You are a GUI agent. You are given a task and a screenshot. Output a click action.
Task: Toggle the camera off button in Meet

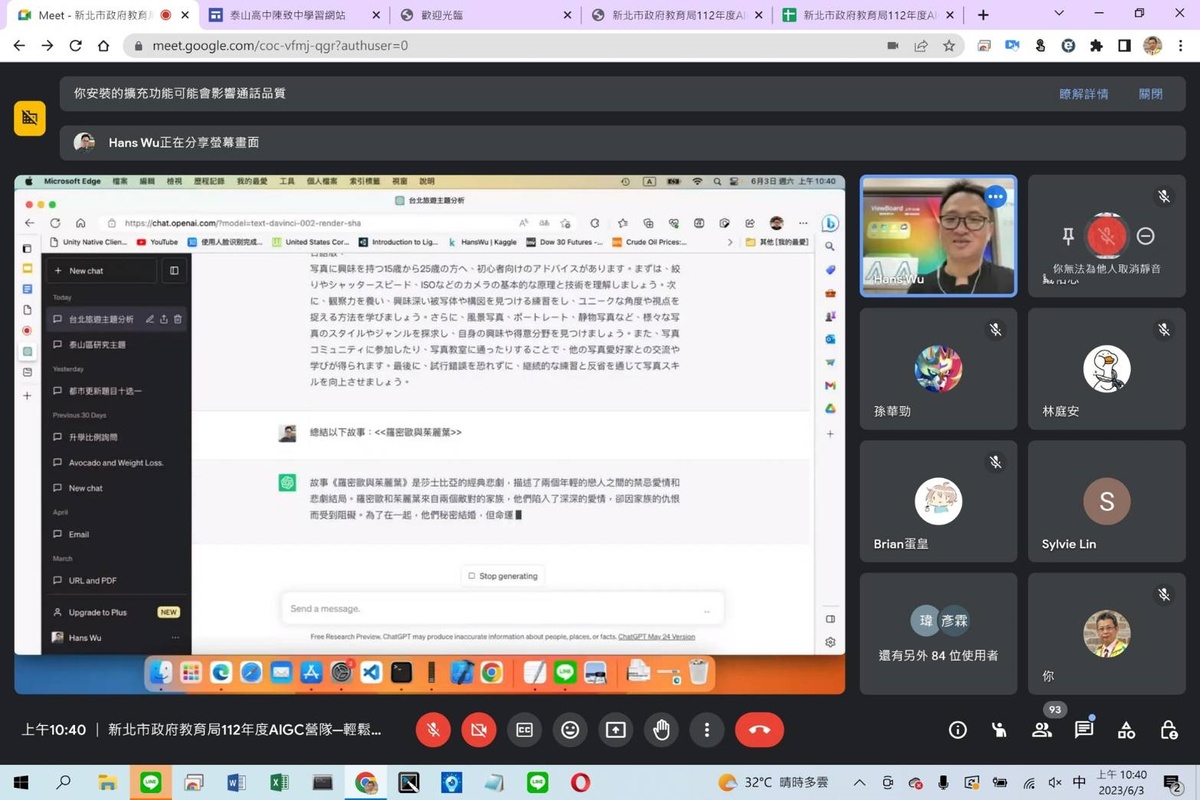click(x=479, y=730)
